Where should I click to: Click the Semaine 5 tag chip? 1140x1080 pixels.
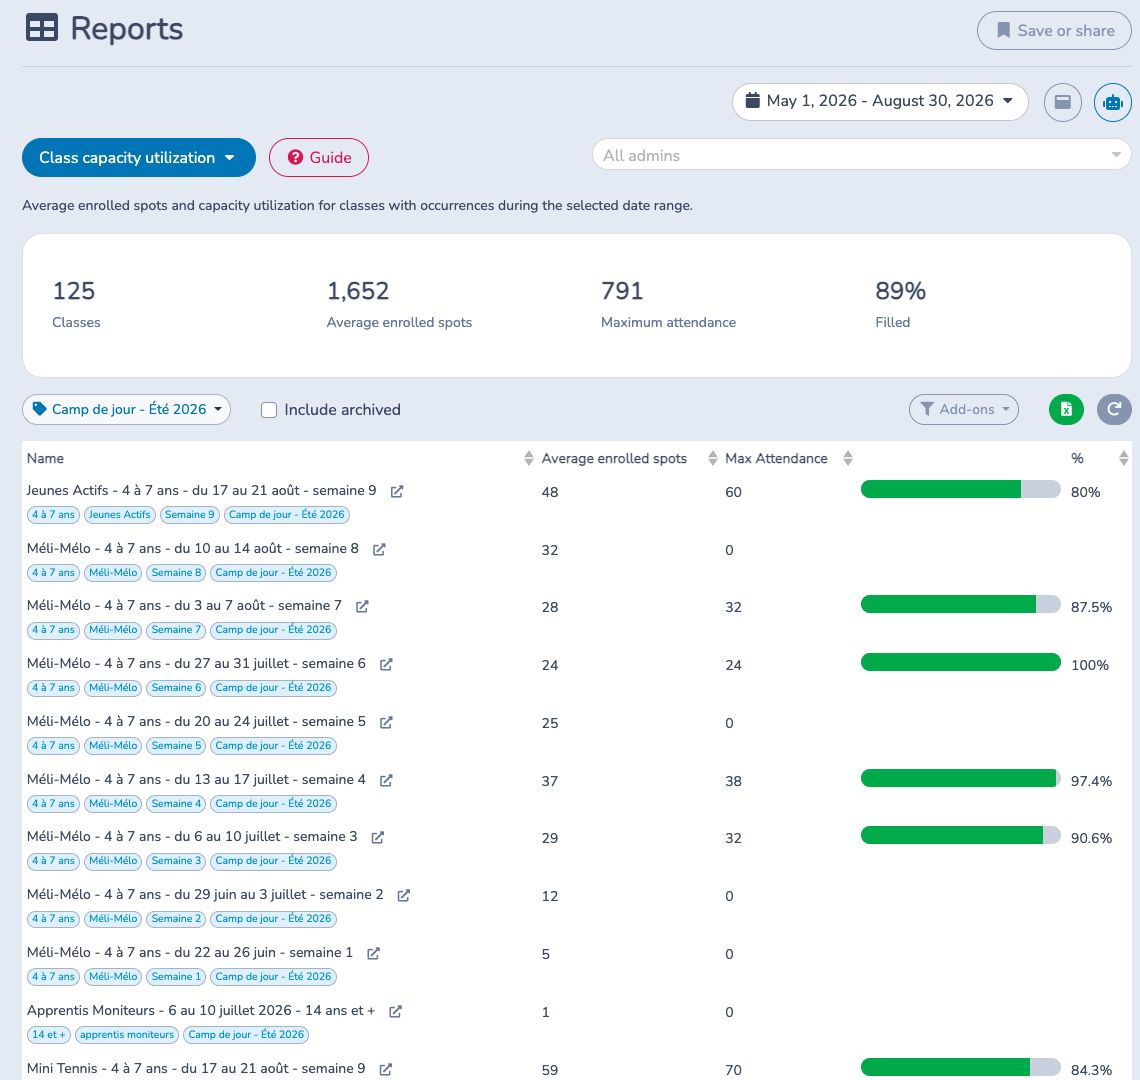click(176, 746)
